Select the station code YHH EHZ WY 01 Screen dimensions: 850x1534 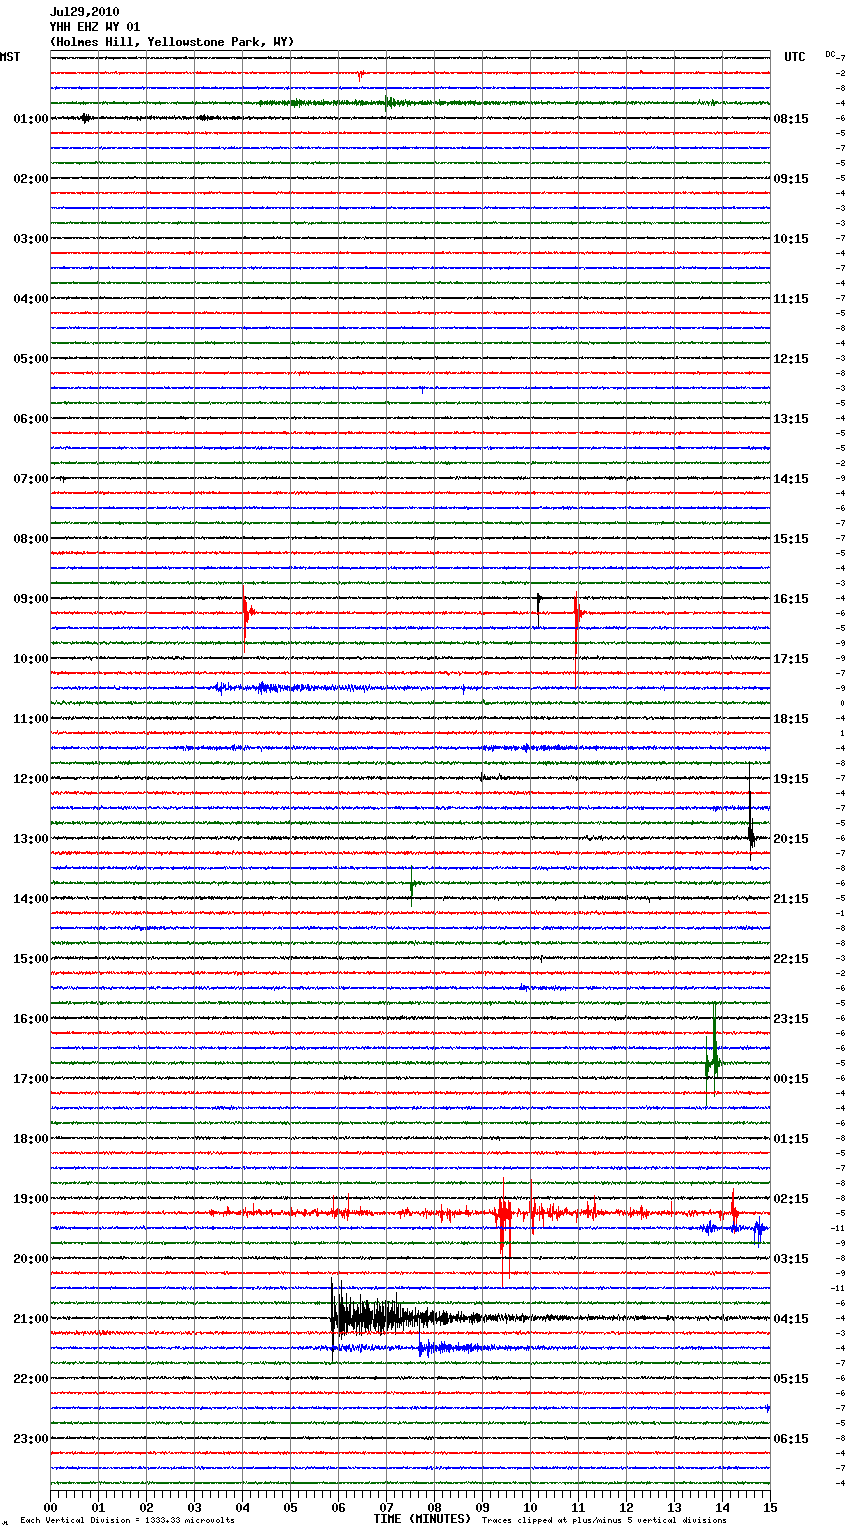95,27
